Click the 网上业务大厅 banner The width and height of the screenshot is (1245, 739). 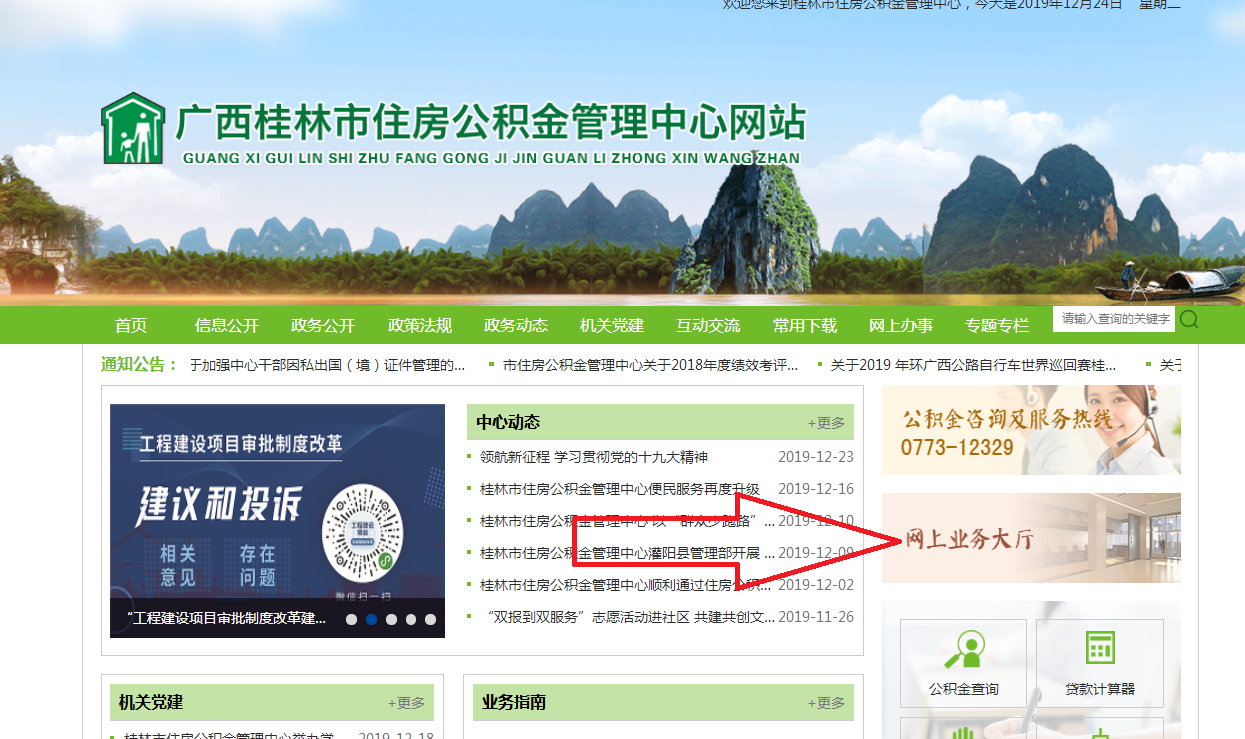[x=1030, y=539]
